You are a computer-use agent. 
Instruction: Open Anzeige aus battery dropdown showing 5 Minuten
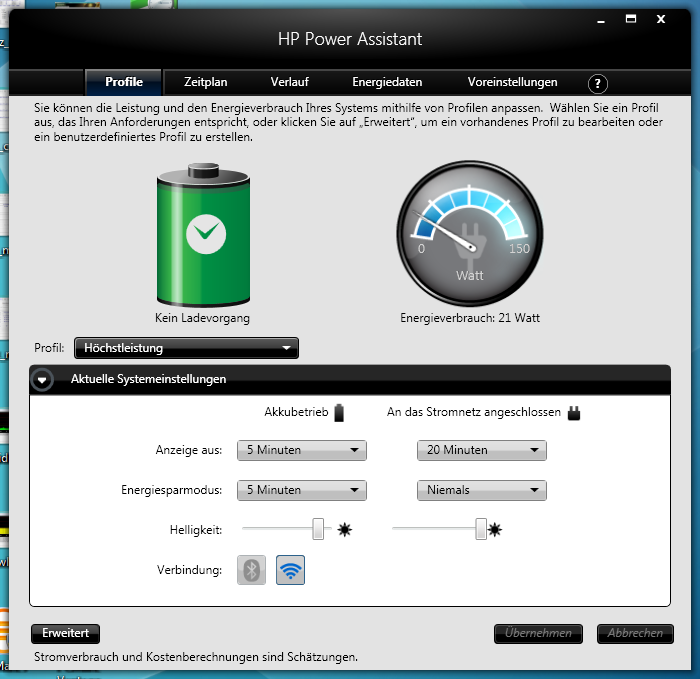coord(302,450)
